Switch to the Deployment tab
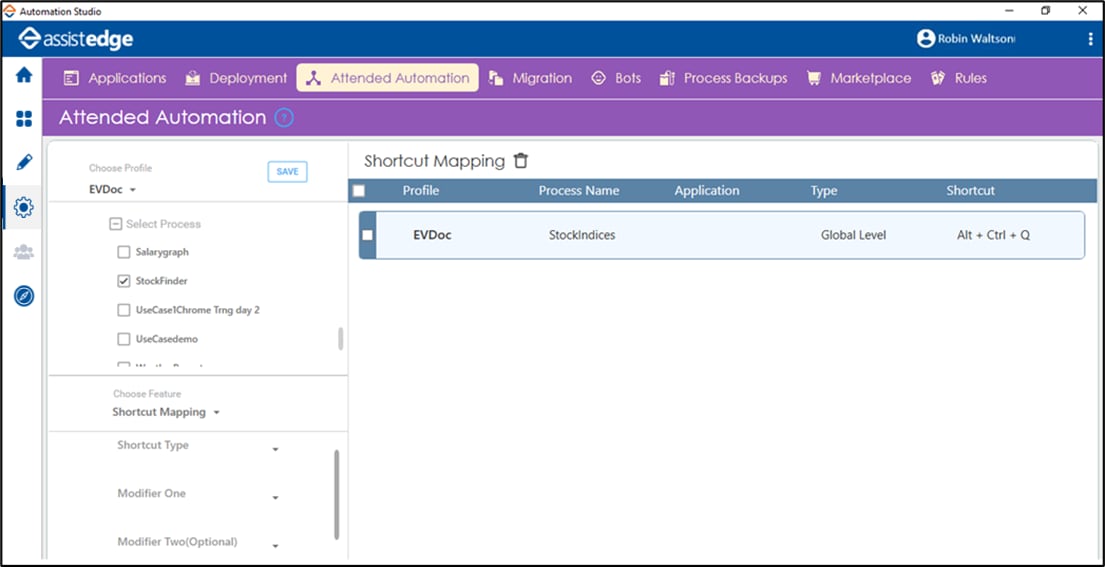This screenshot has height=567, width=1105. click(235, 78)
